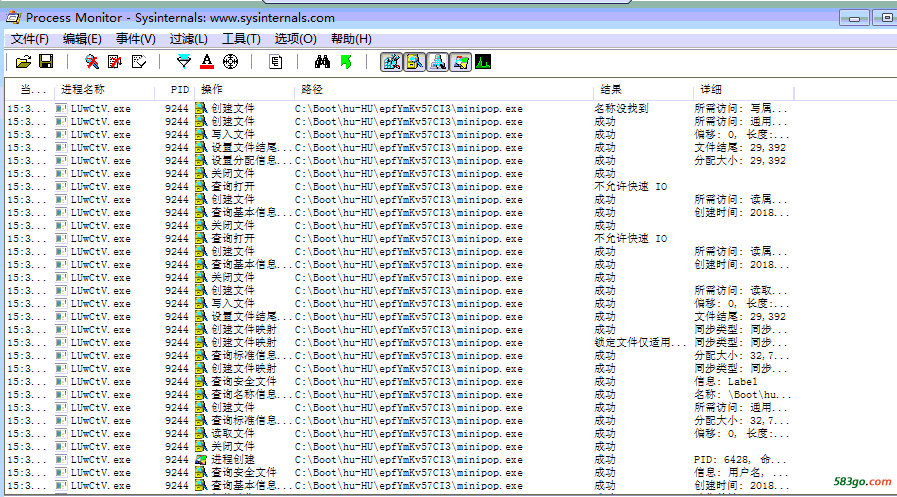Open the 事件(V) menu
This screenshot has width=897, height=497.
(136, 39)
